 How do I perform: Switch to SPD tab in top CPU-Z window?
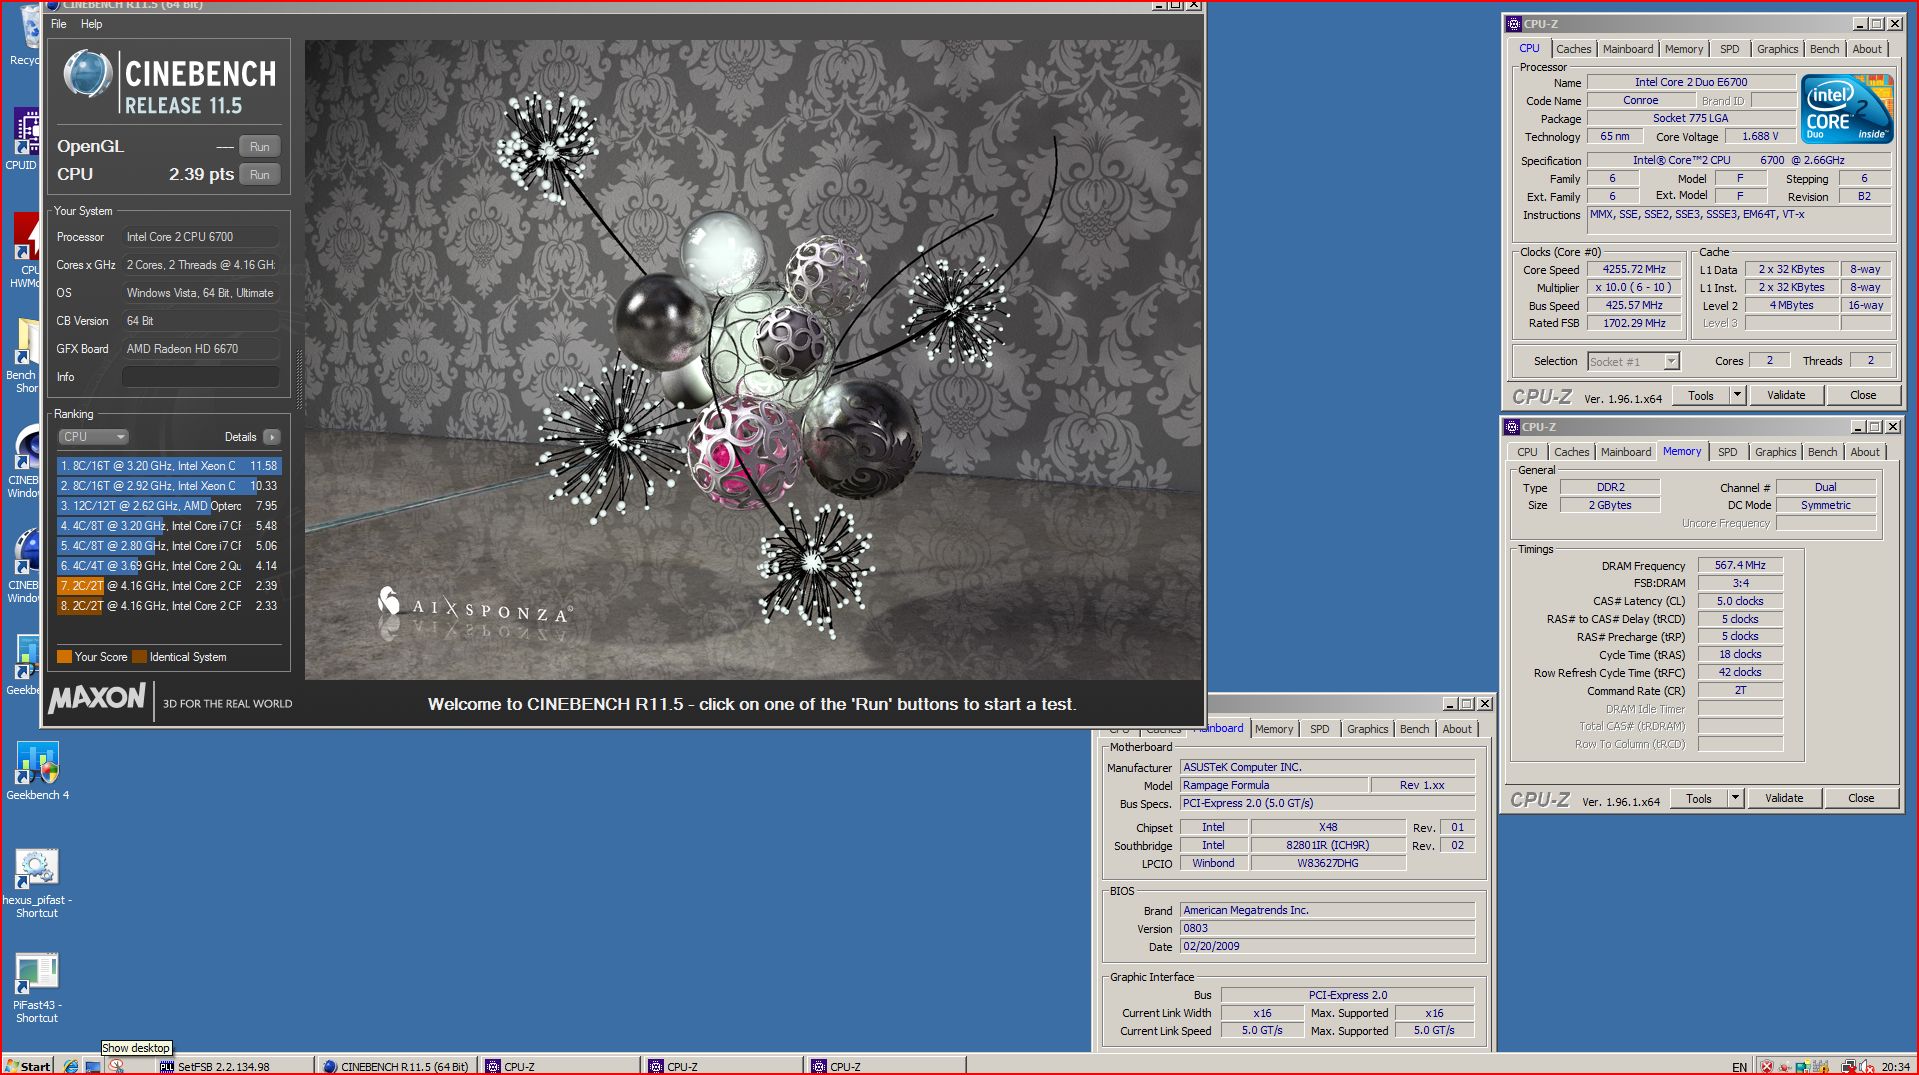1730,49
